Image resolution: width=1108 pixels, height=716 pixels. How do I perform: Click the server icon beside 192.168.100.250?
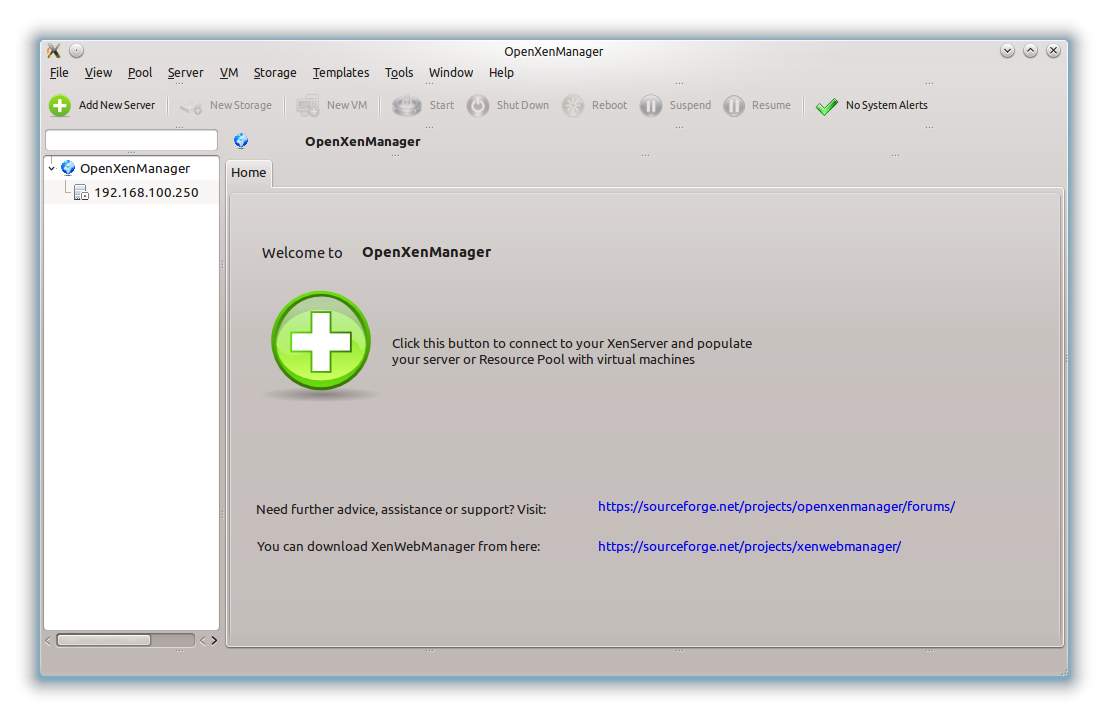(x=81, y=192)
